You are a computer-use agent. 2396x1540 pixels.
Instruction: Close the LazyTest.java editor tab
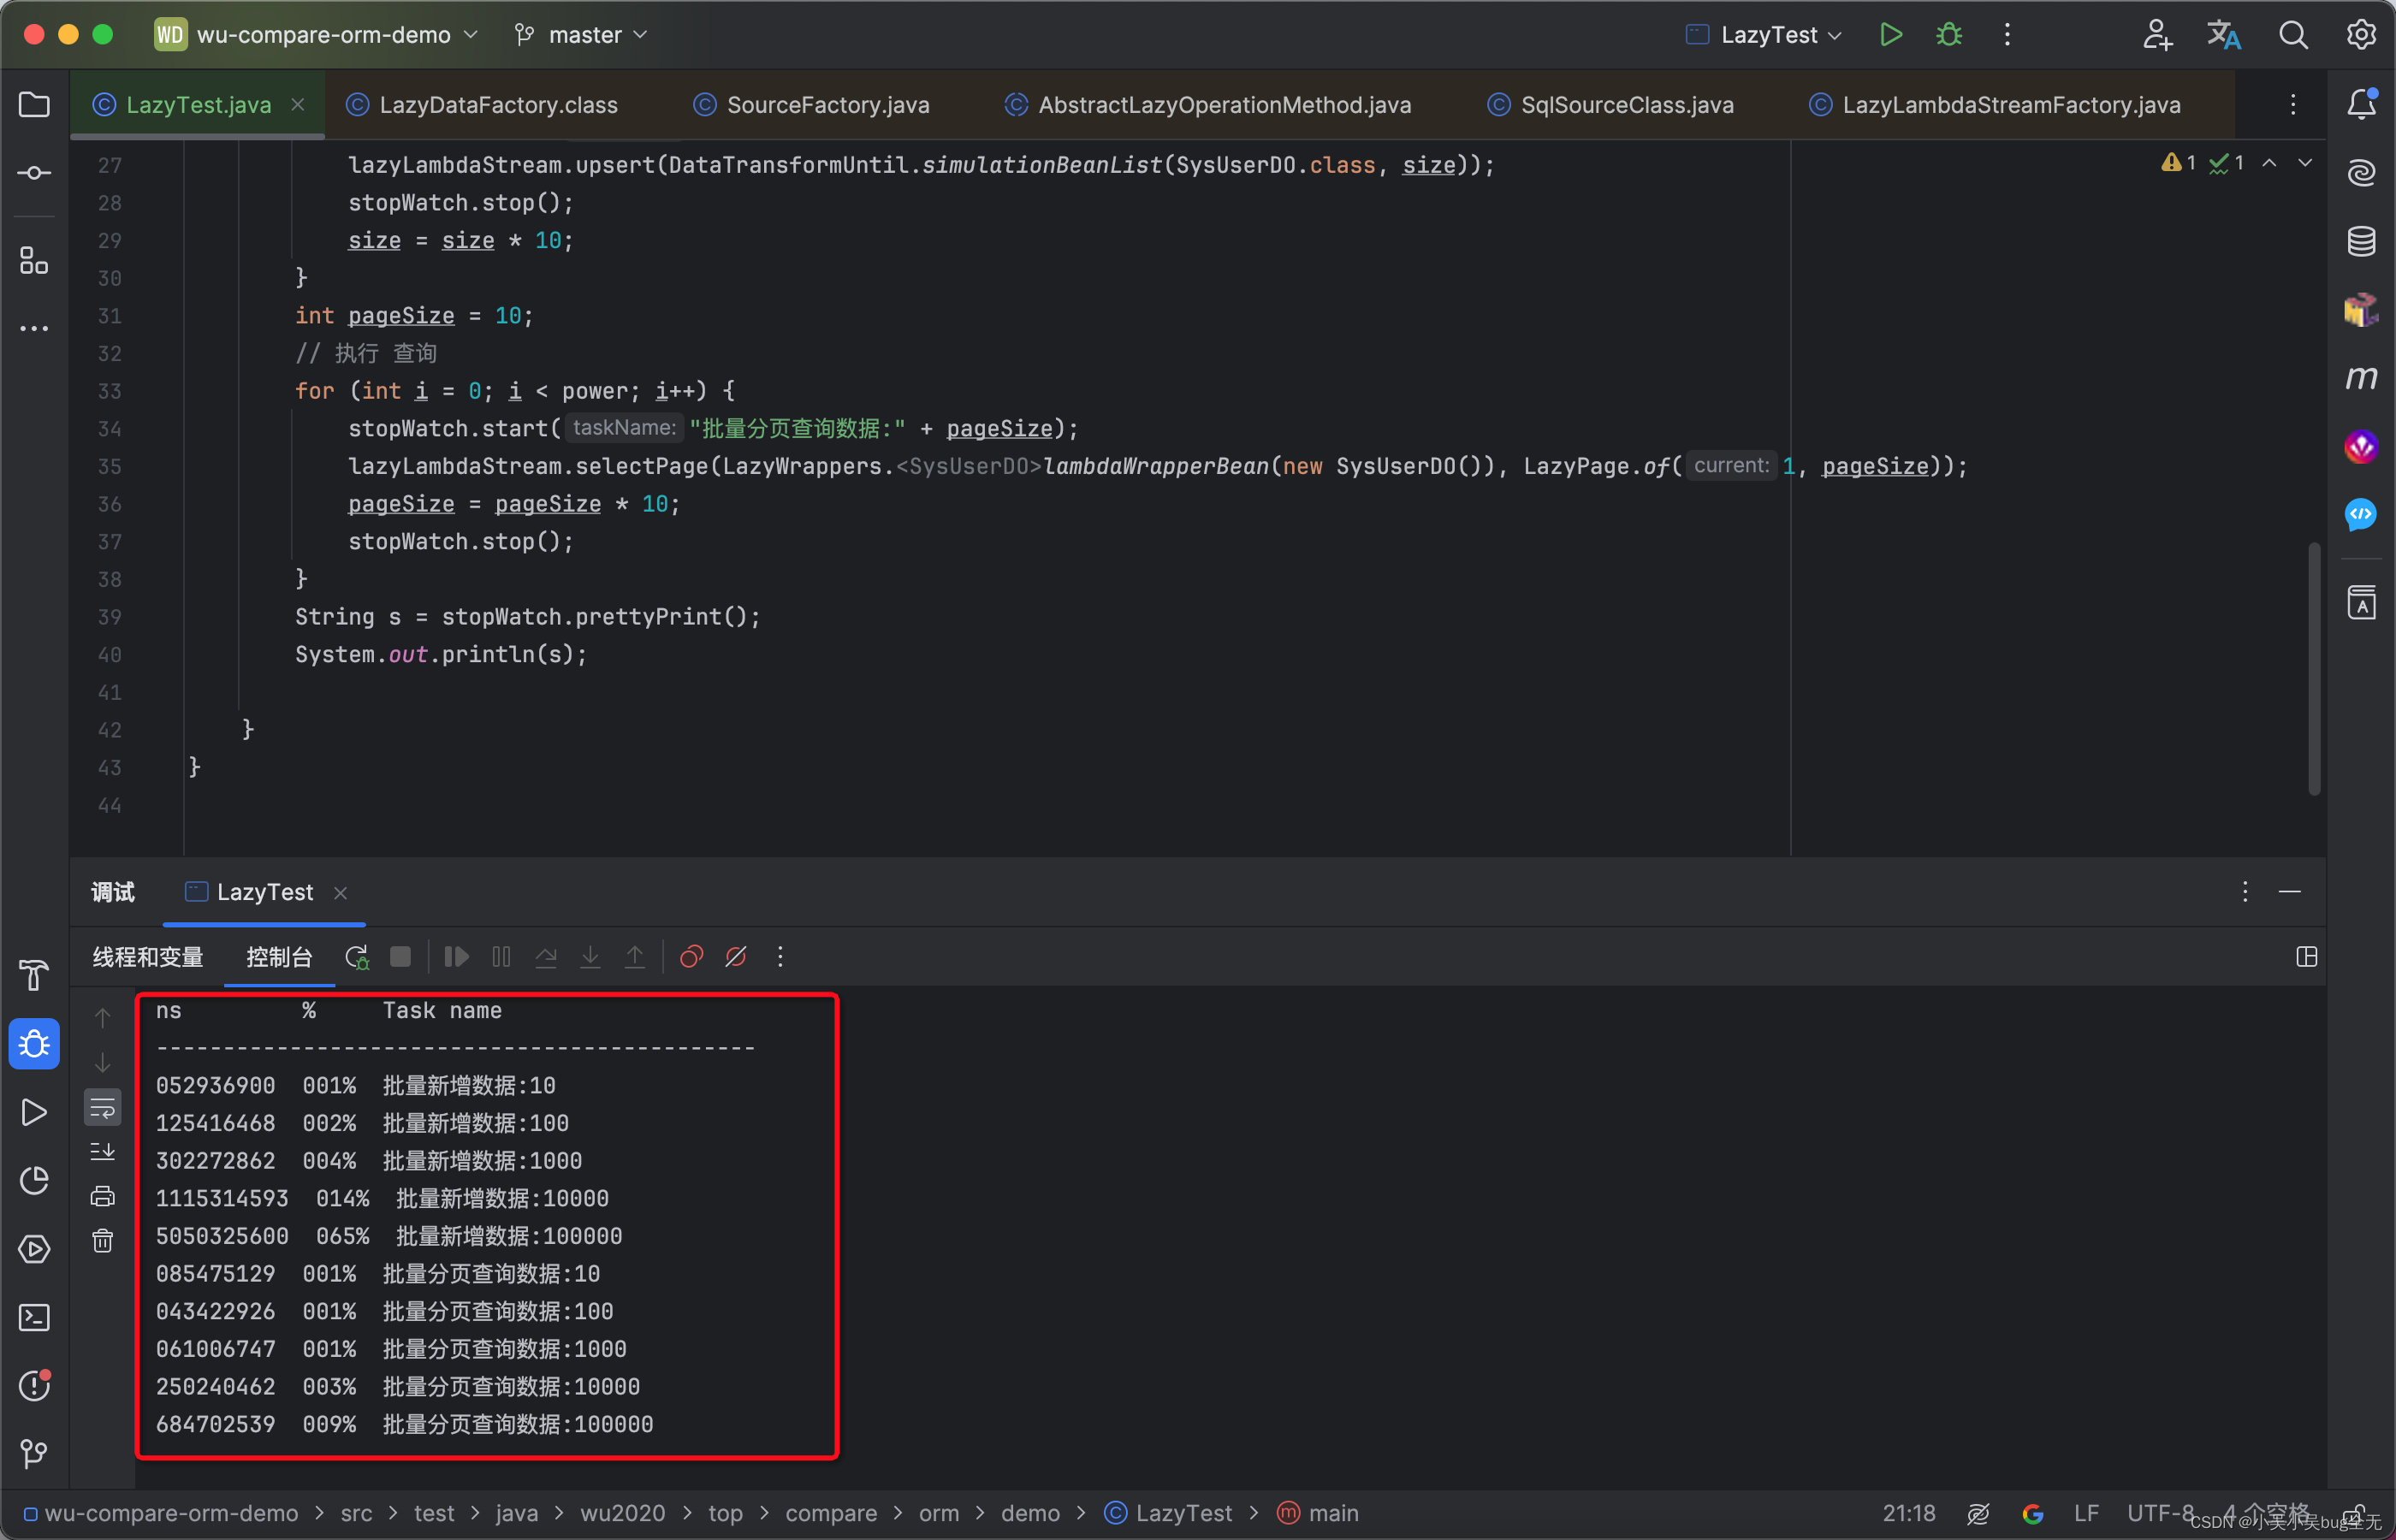click(x=298, y=104)
